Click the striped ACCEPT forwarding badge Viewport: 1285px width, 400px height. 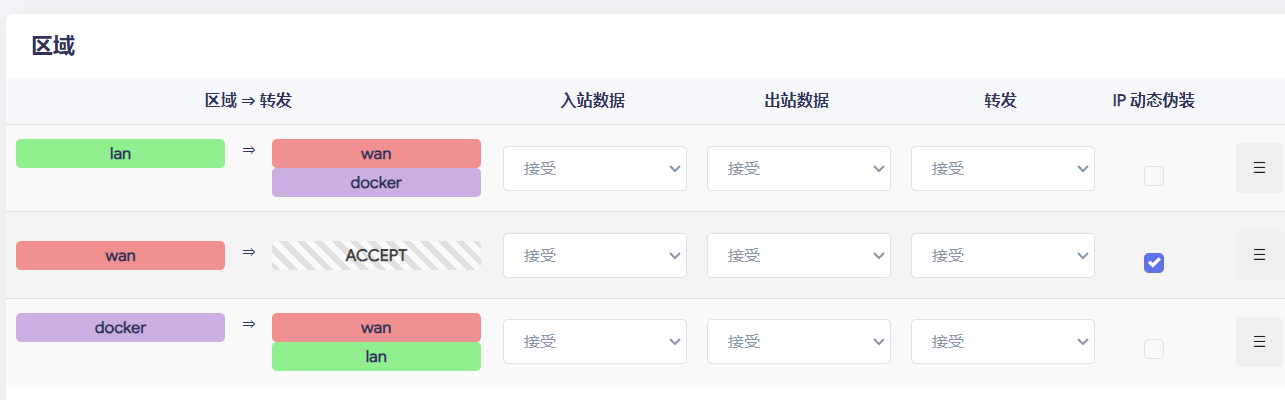point(376,255)
